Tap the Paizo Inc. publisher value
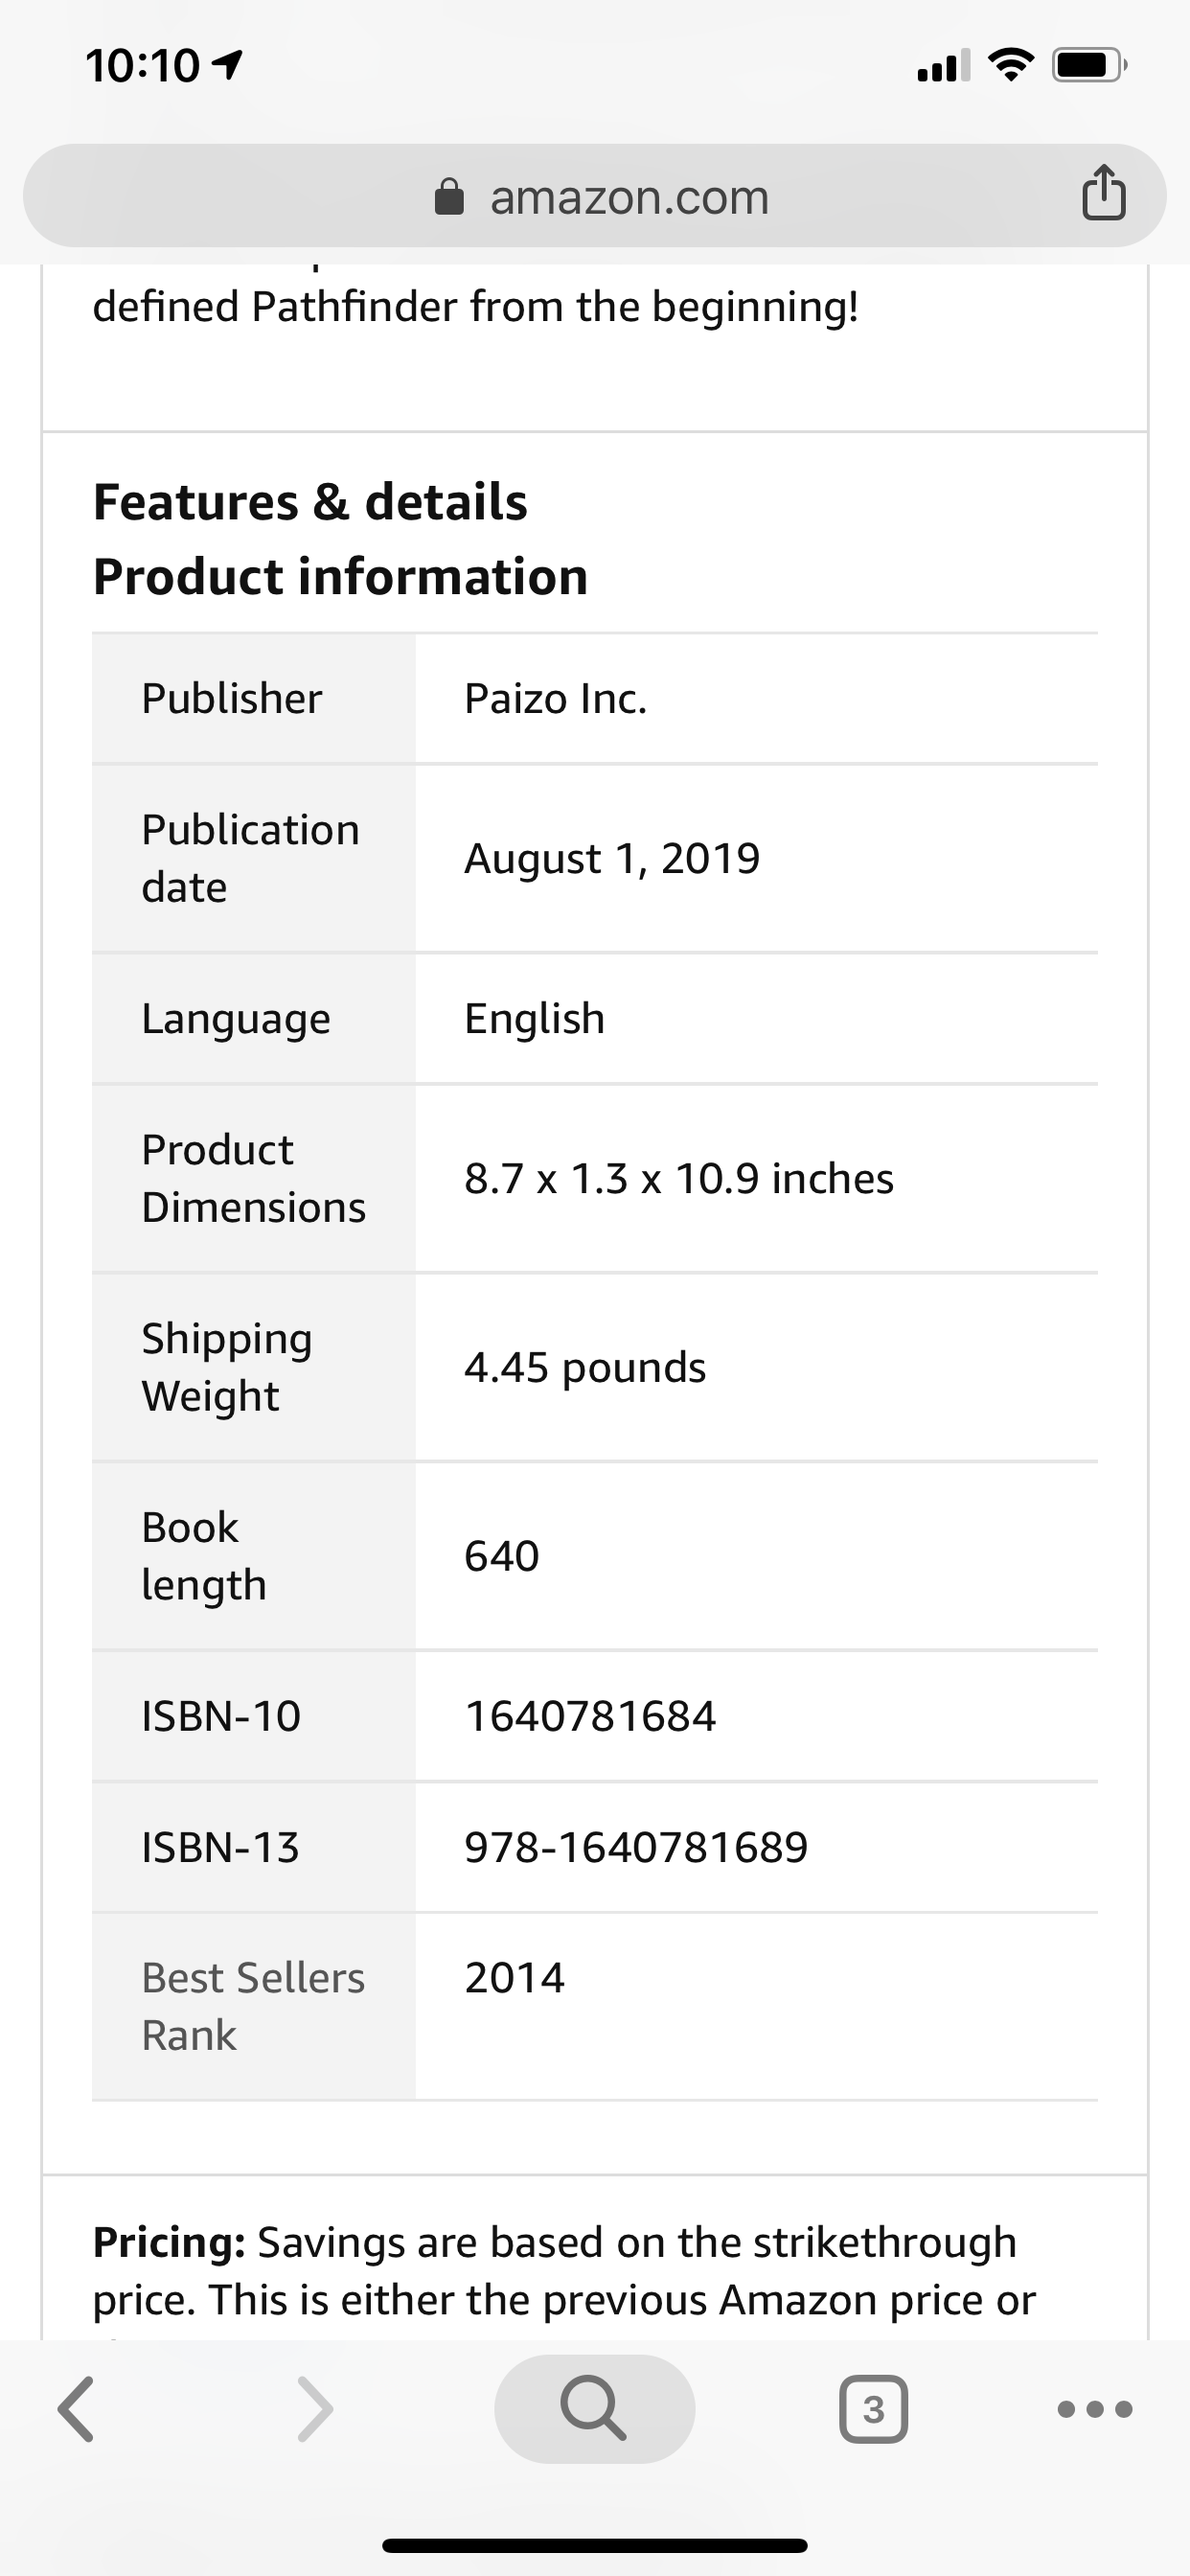The height and width of the screenshot is (2576, 1190). click(x=556, y=698)
